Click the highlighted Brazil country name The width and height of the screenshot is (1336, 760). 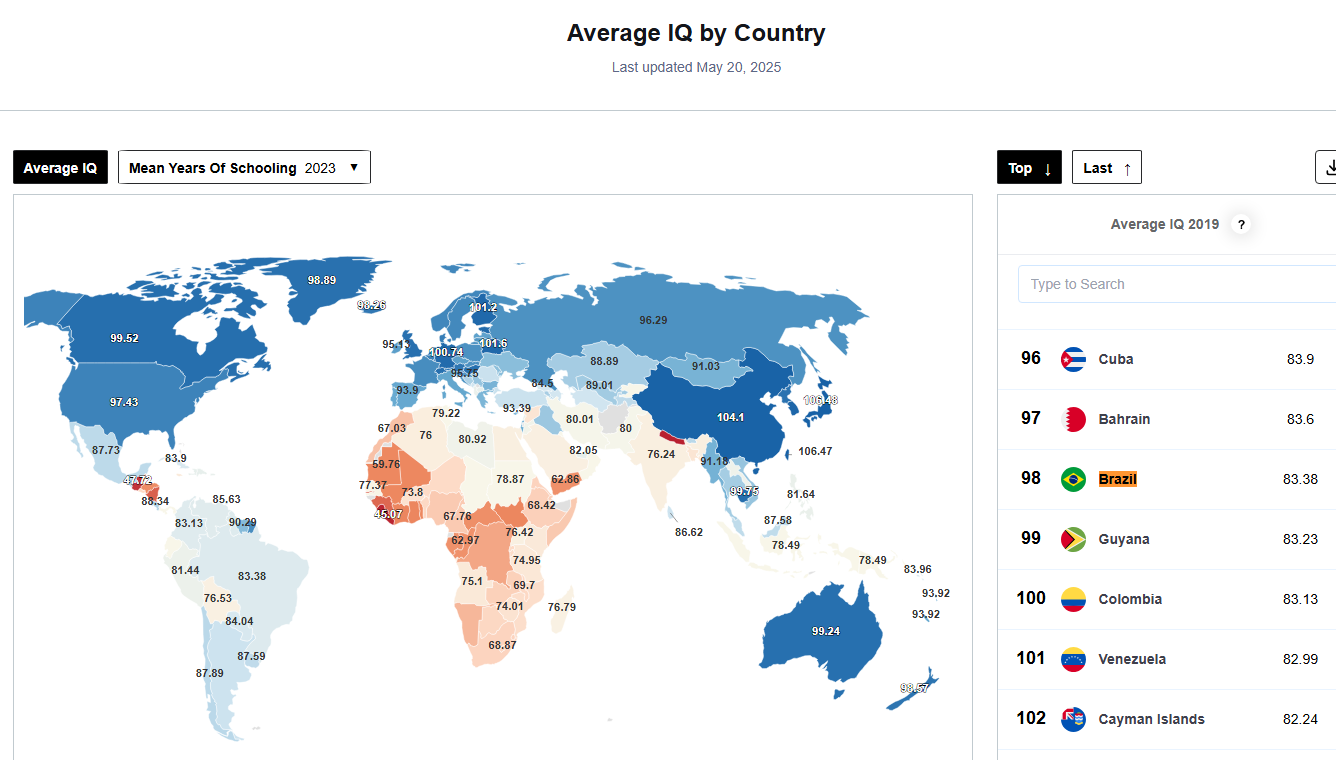coord(1118,479)
